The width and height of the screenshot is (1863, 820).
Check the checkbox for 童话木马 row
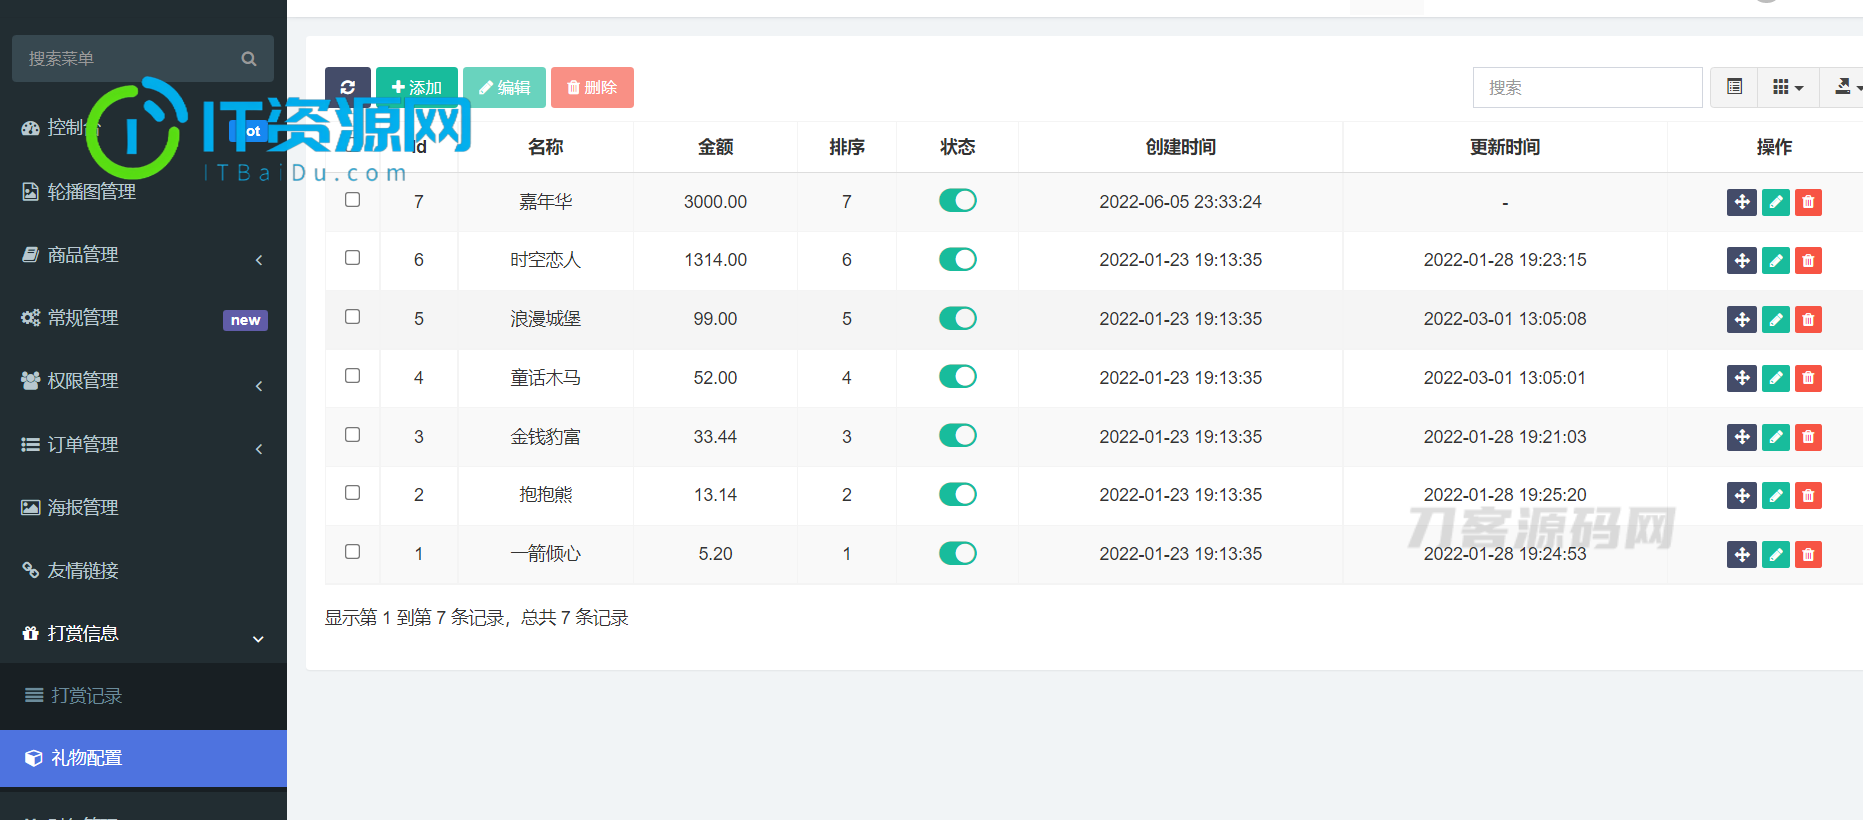(352, 376)
